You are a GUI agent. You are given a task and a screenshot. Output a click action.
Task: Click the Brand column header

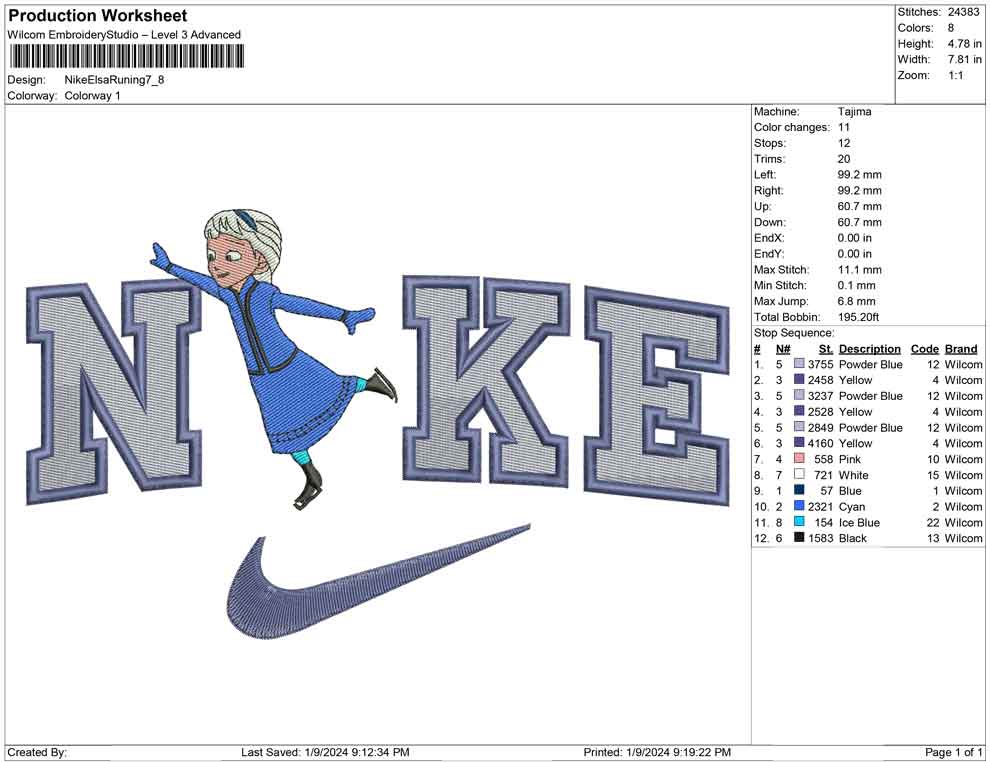(960, 349)
